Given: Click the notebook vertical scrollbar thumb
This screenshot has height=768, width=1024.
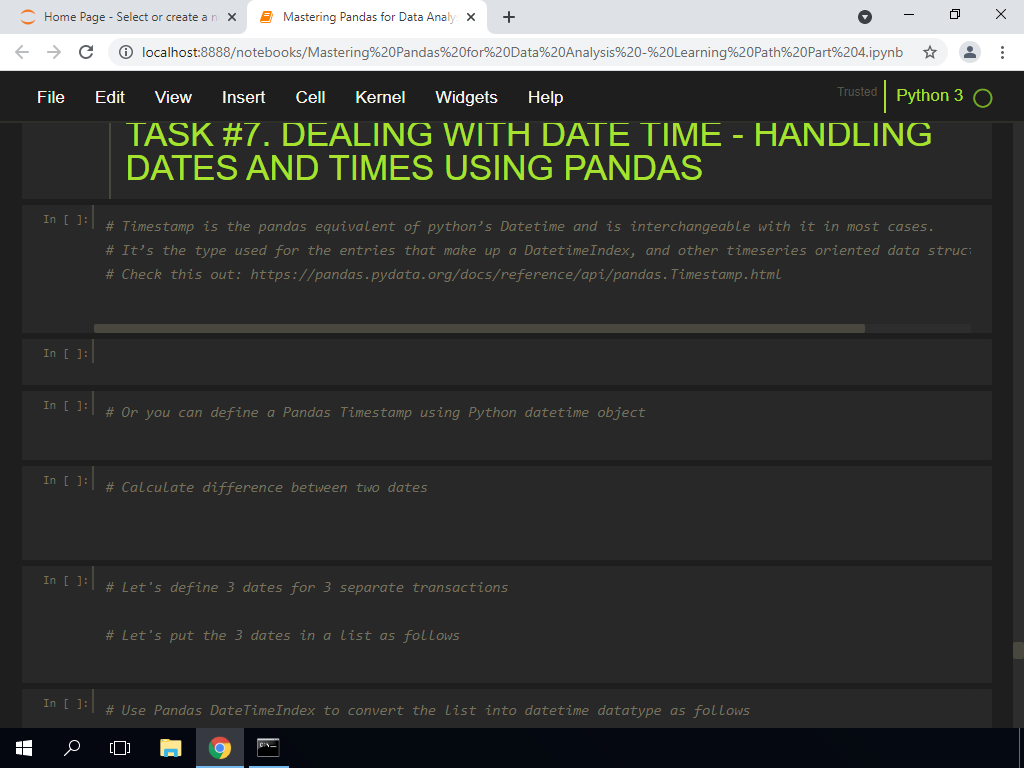Looking at the screenshot, I should coord(1018,650).
